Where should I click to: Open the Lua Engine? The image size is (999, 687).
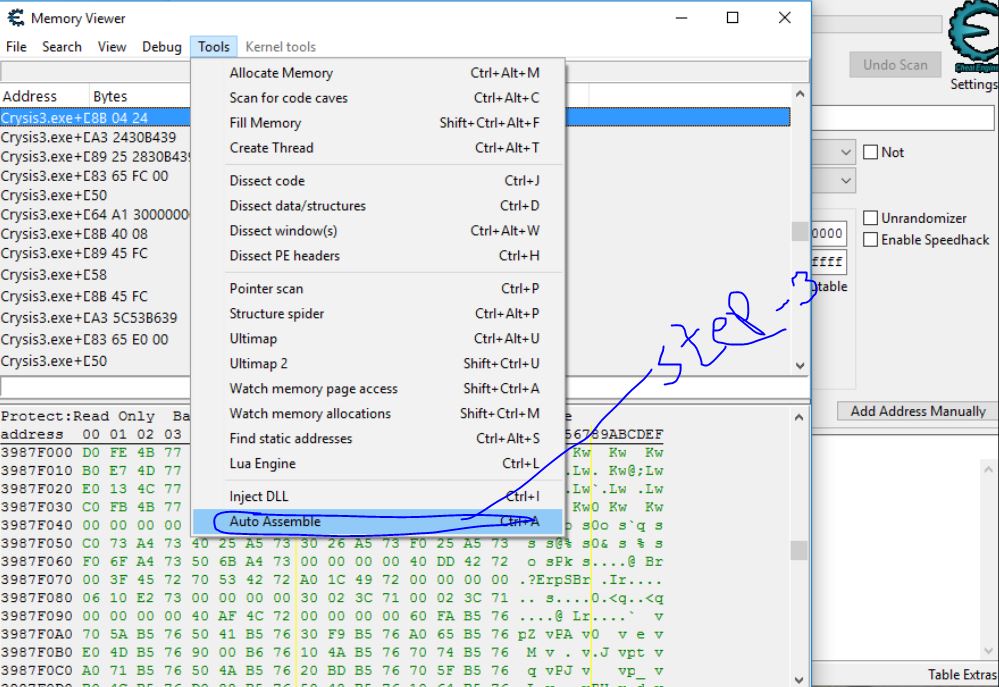point(378,463)
